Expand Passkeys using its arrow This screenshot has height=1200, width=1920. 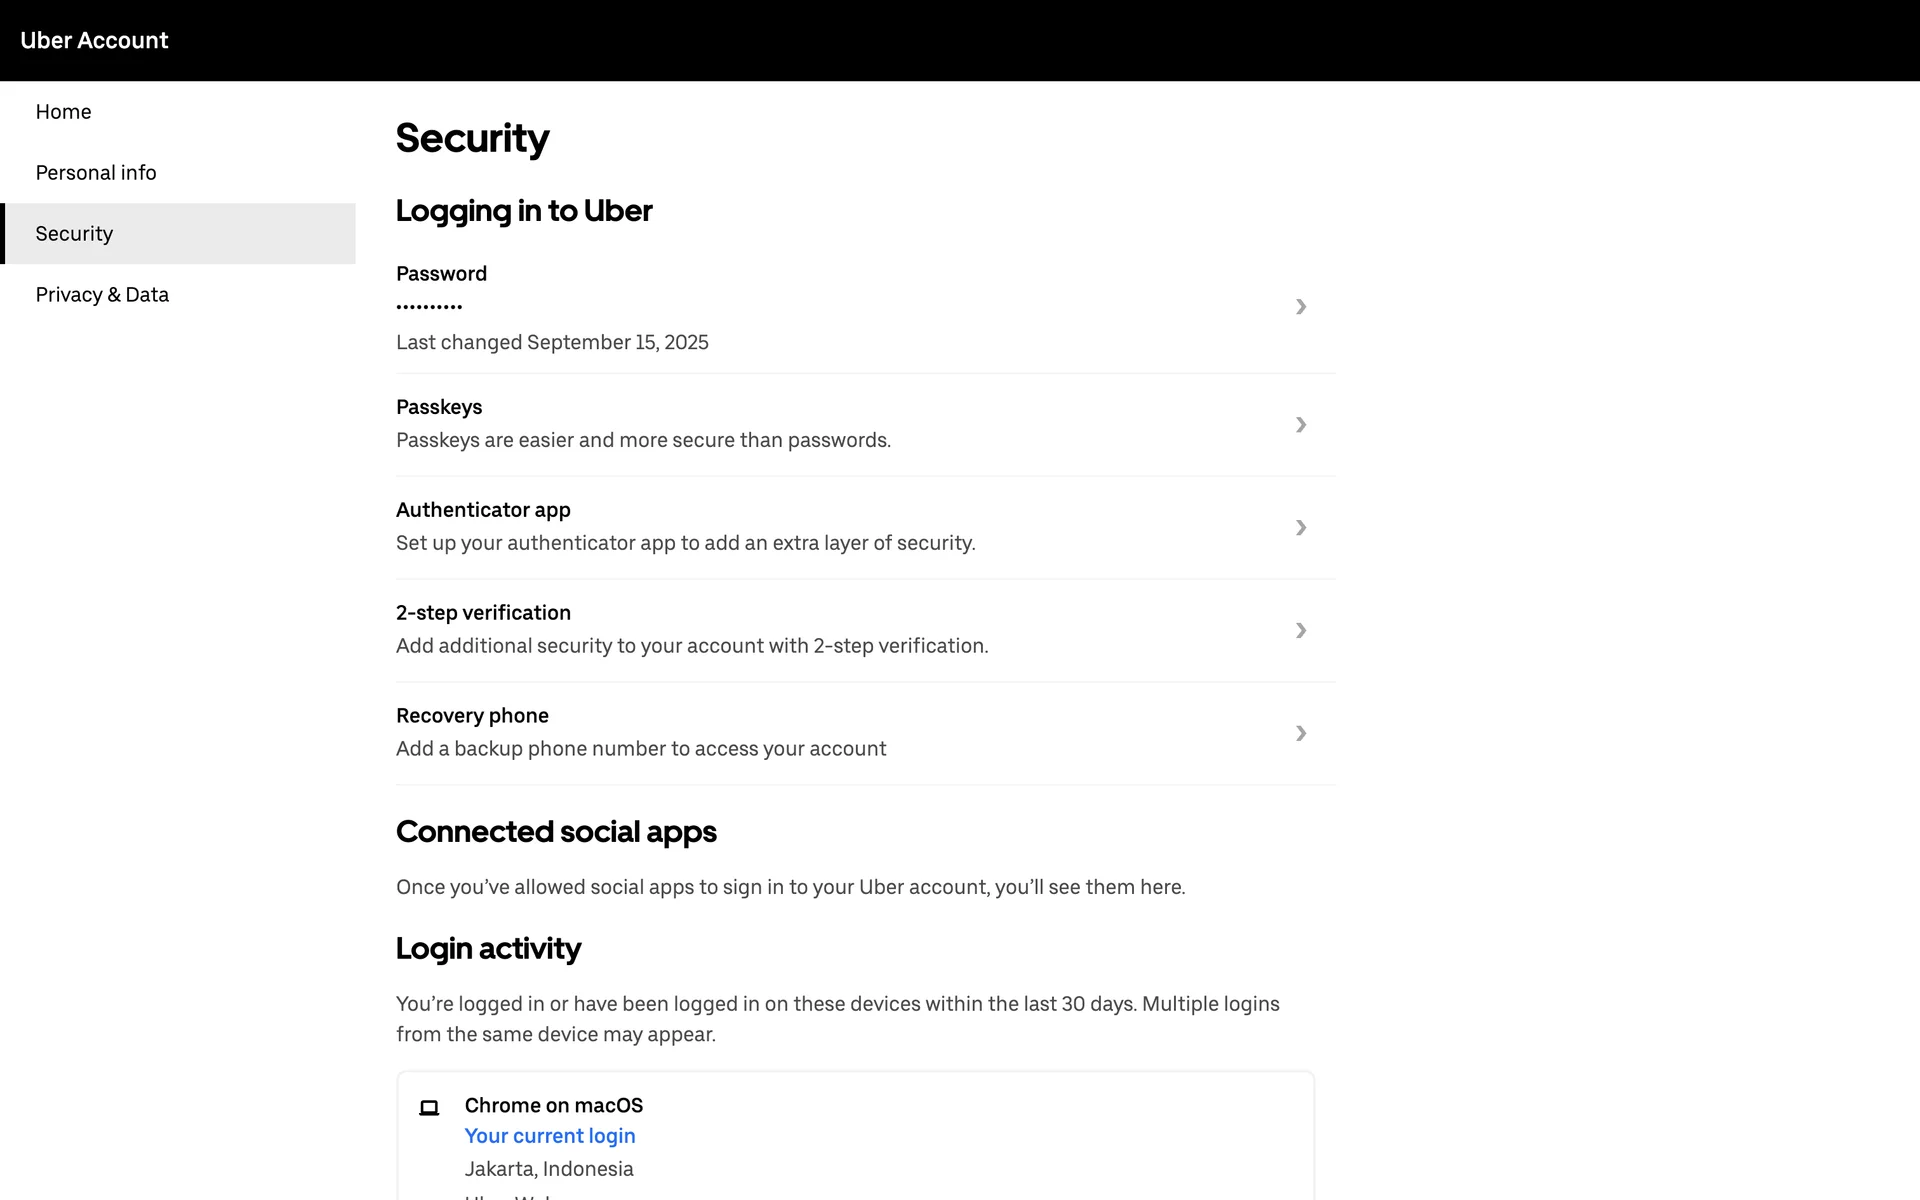[1300, 425]
